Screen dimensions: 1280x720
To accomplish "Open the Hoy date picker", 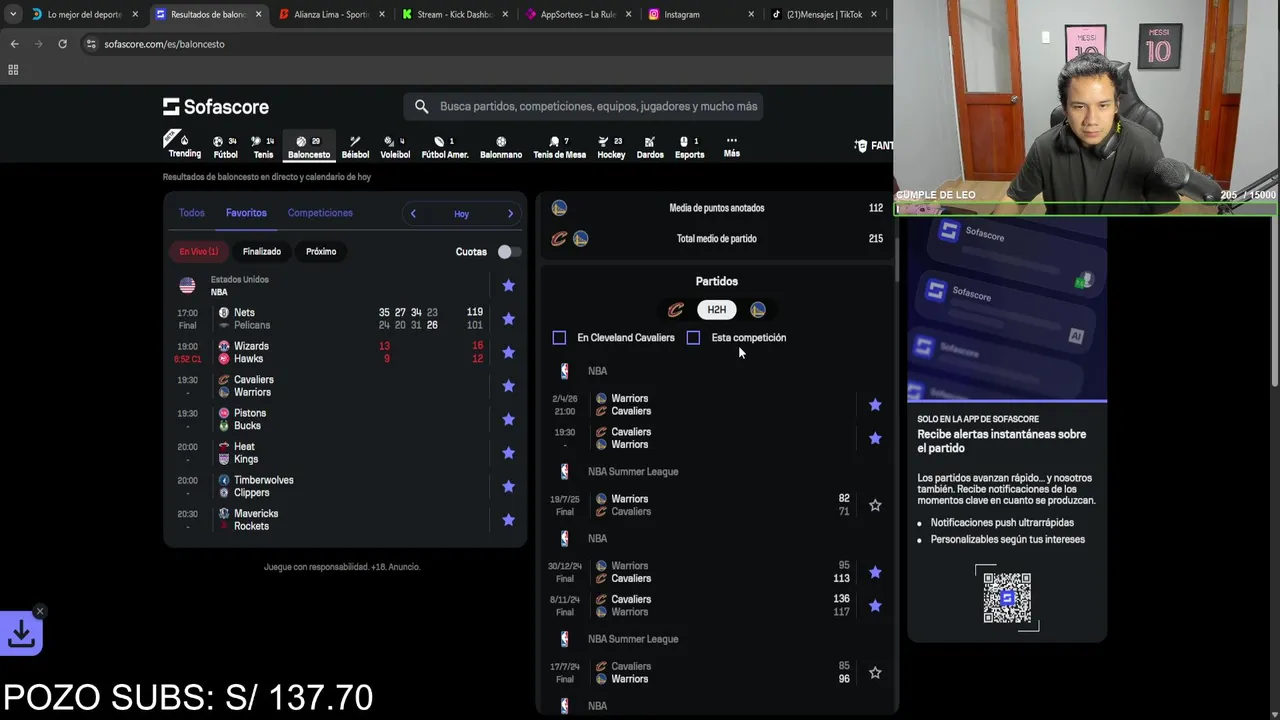I will tap(461, 214).
